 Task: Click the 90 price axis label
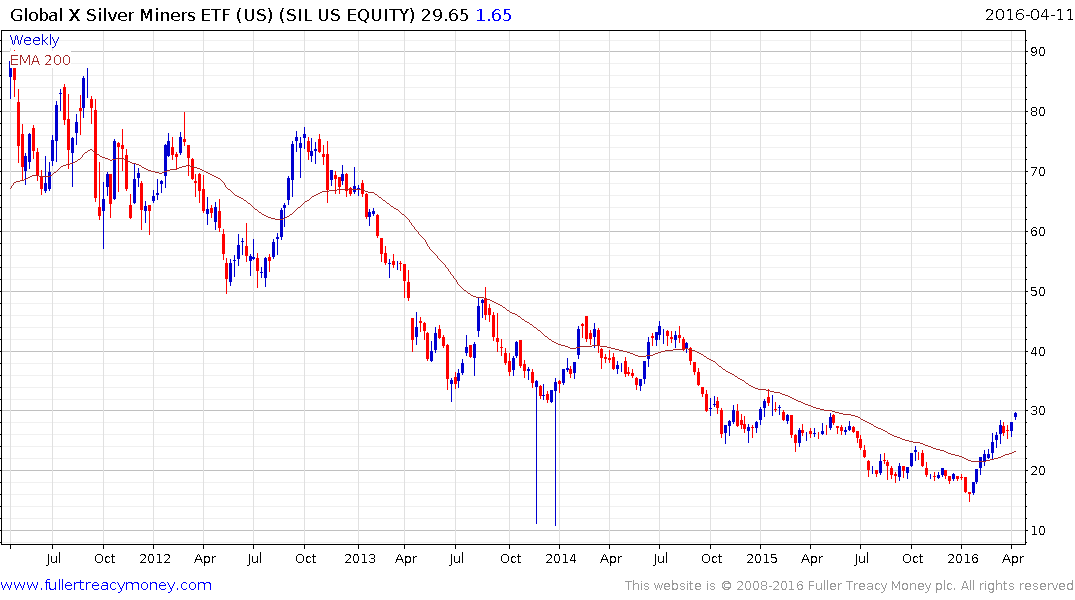coord(1037,52)
